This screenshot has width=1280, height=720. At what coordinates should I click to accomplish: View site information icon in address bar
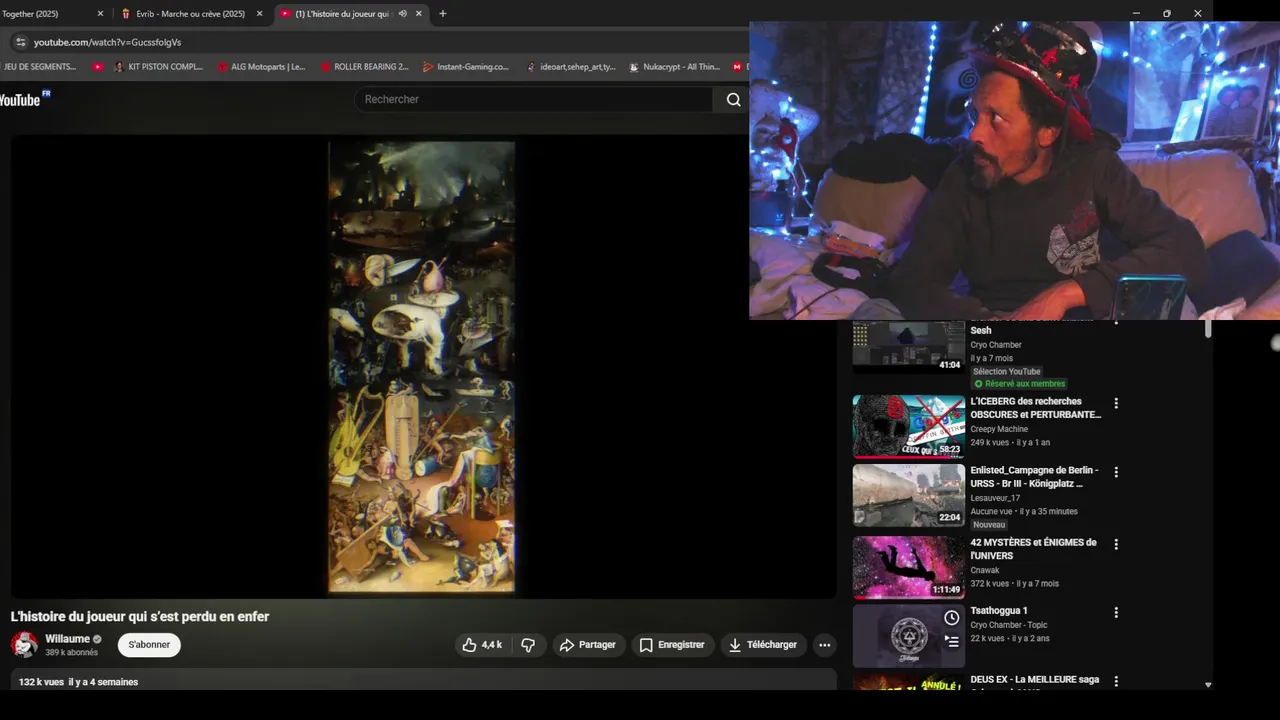pos(20,42)
